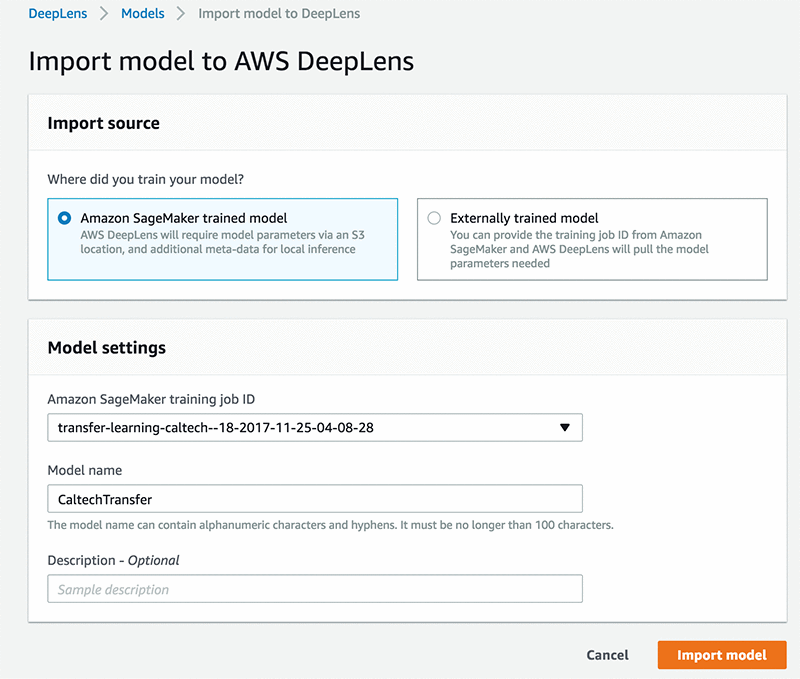Click the current page breadcrumb Import model to DeepLens

[x=279, y=14]
